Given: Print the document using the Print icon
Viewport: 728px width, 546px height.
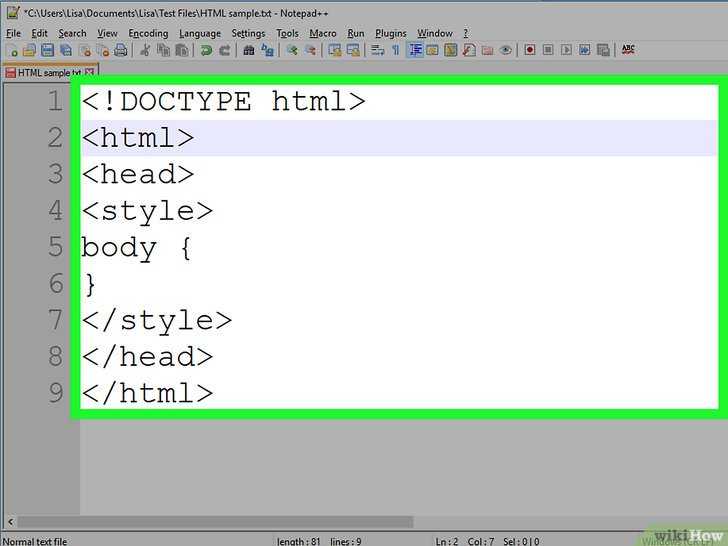Looking at the screenshot, I should (121, 50).
